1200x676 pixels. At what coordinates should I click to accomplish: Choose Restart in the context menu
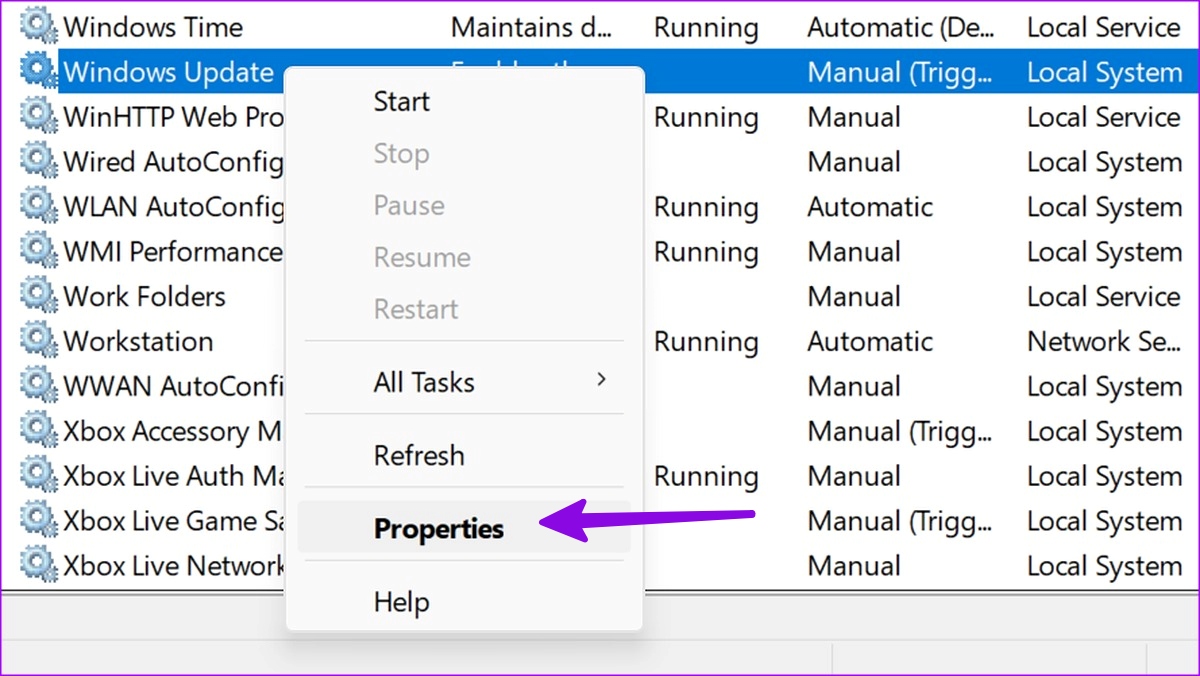tap(416, 309)
